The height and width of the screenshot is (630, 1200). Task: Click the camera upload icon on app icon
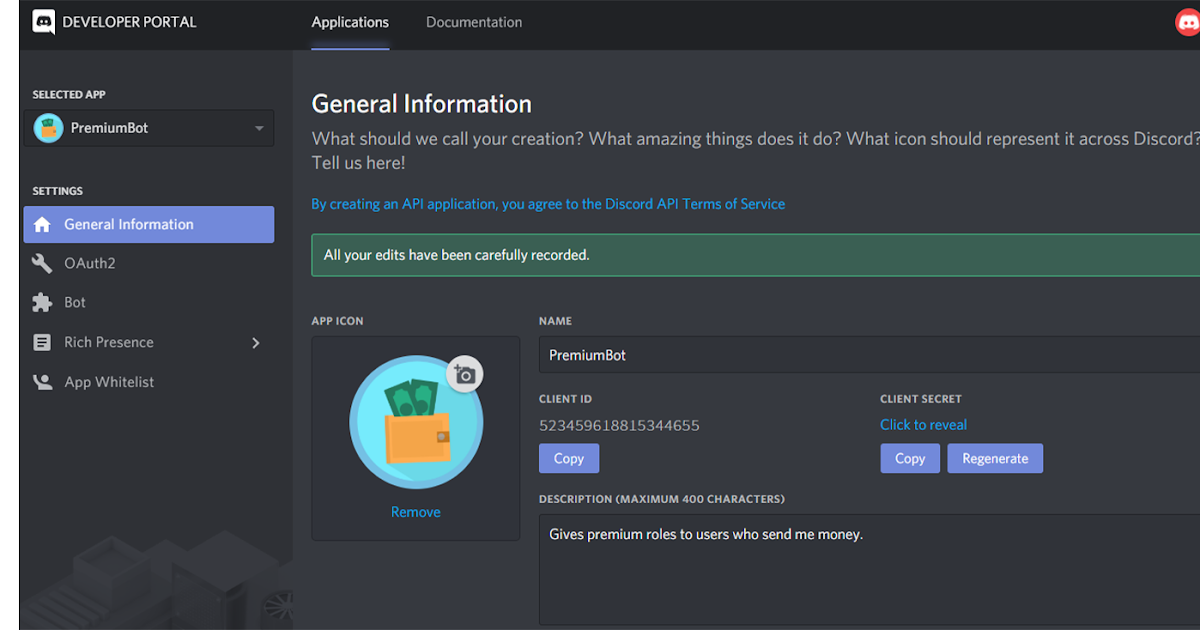[x=465, y=374]
